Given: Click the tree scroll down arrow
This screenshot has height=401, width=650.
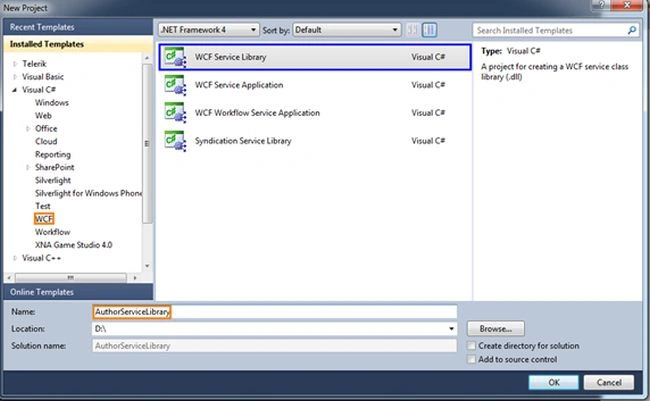Looking at the screenshot, I should (147, 266).
